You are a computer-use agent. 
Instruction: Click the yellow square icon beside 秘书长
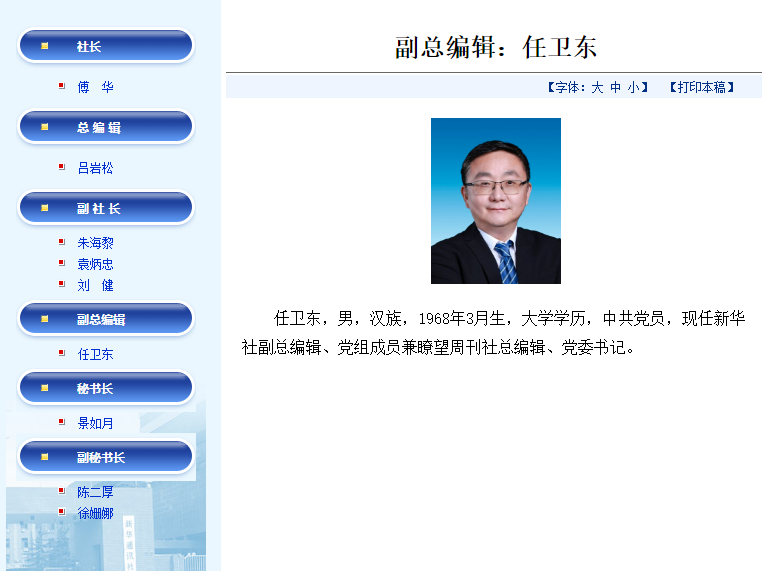(x=44, y=388)
